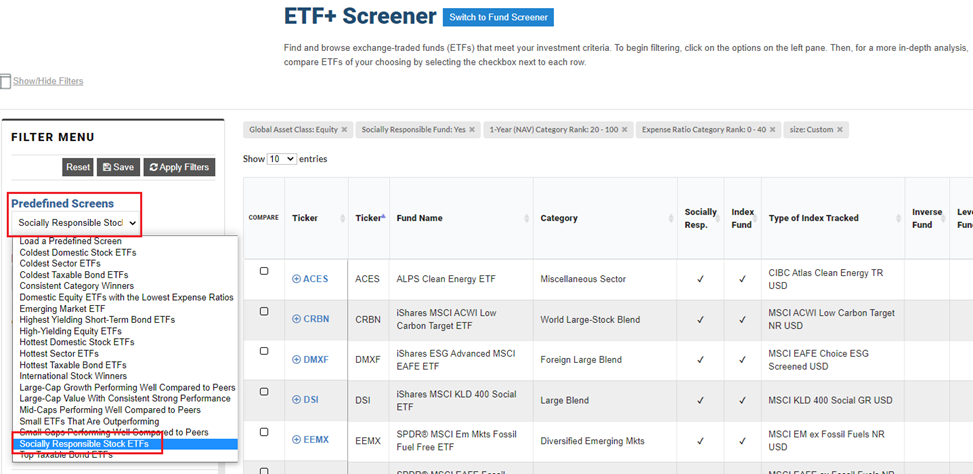Screen dimensions: 973x474
Task: Expand the DSI row plus icon
Action: click(x=296, y=400)
